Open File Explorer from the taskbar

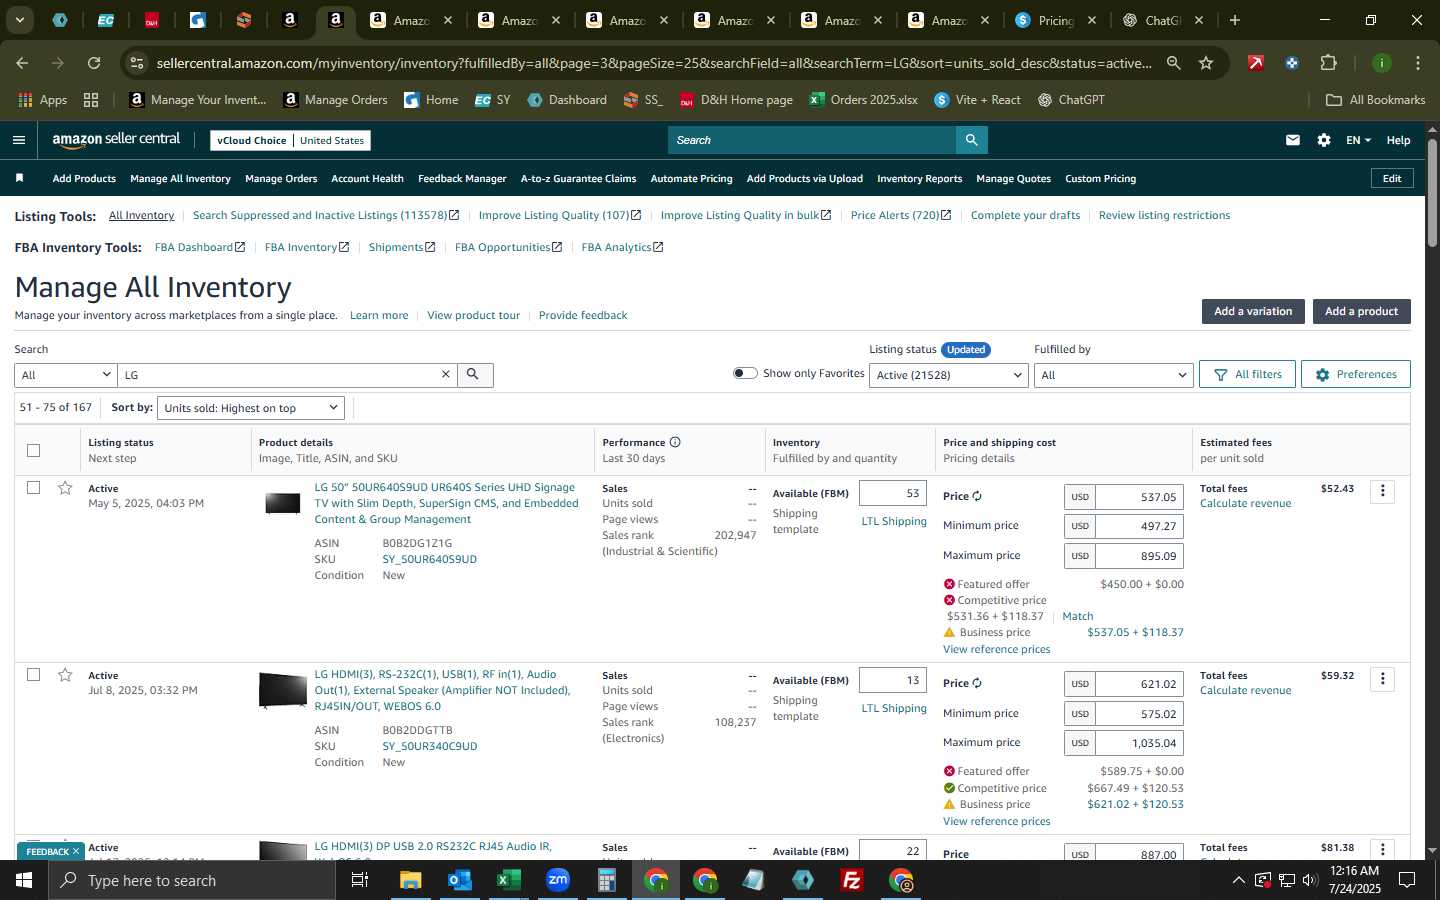[410, 880]
